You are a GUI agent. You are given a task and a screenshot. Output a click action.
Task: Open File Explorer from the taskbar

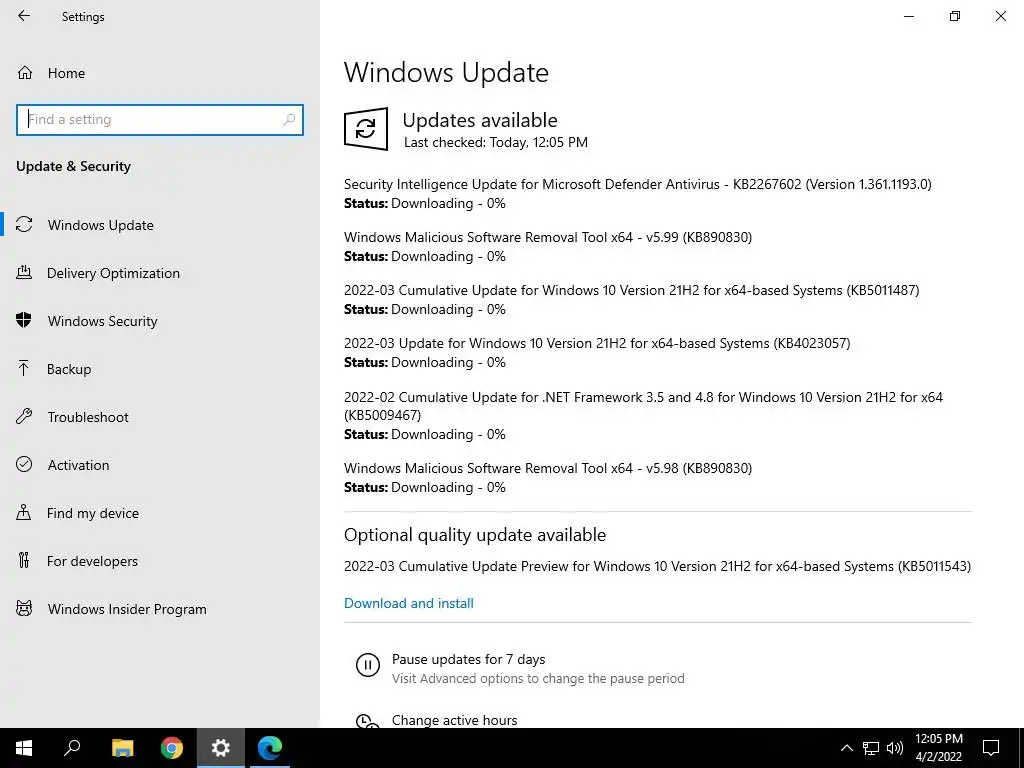[122, 748]
